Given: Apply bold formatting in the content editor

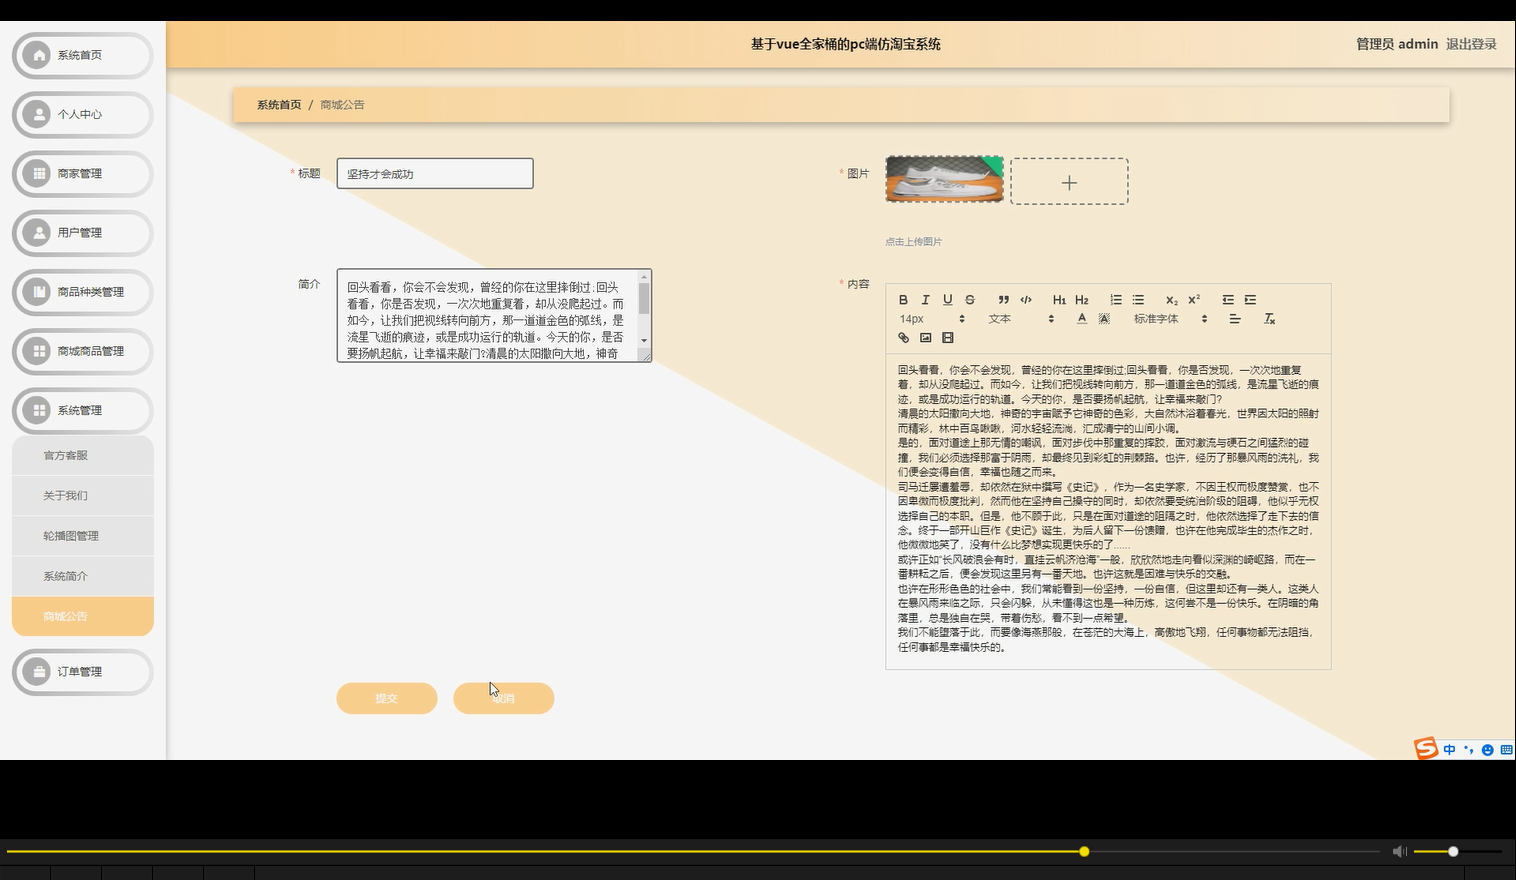Looking at the screenshot, I should (x=903, y=300).
